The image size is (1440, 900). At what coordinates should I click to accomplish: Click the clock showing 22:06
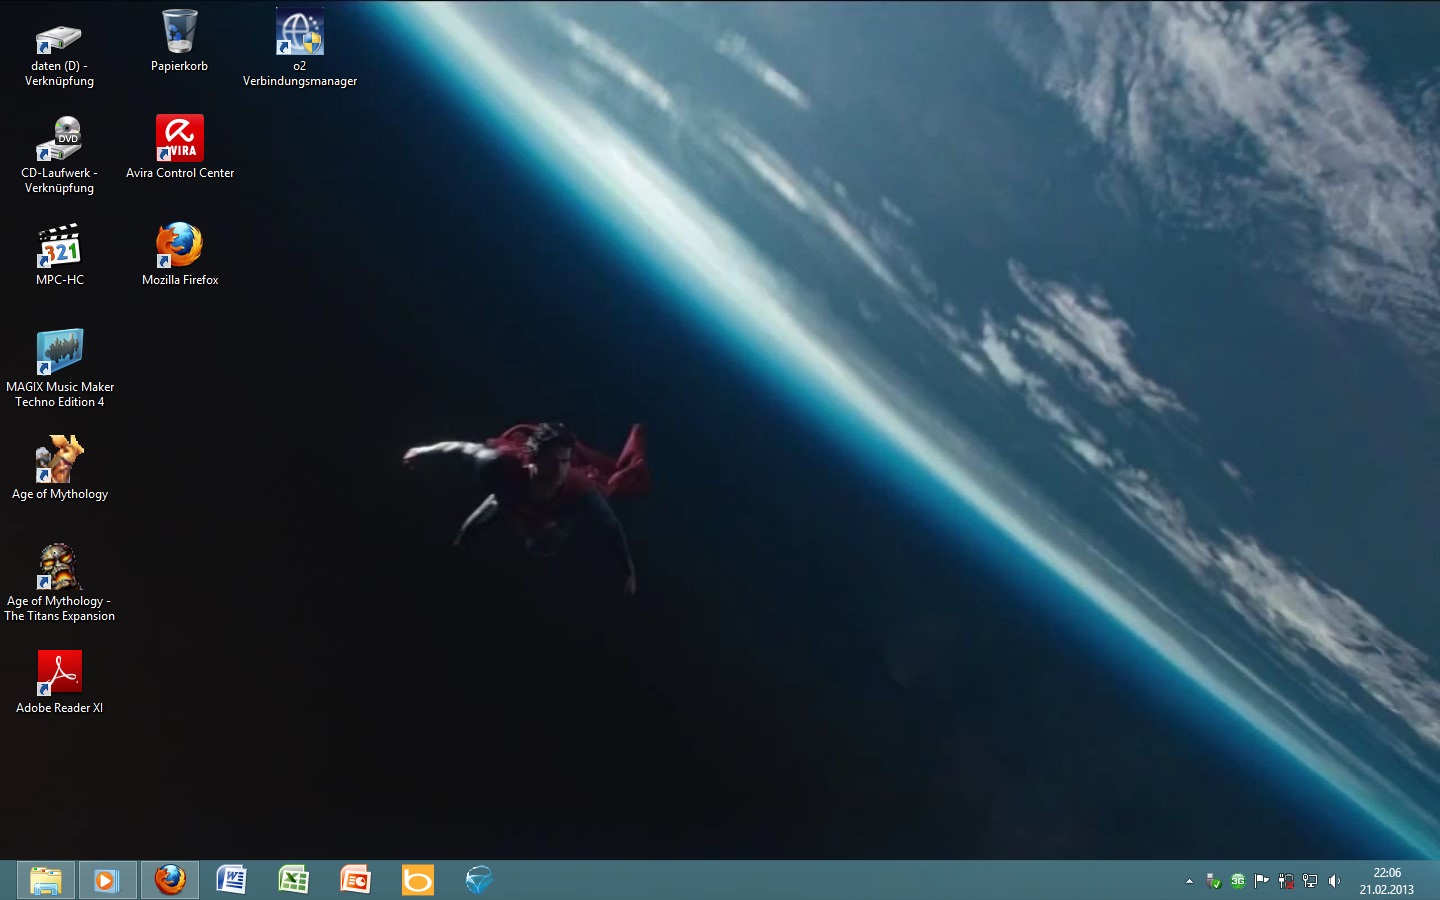[1386, 881]
